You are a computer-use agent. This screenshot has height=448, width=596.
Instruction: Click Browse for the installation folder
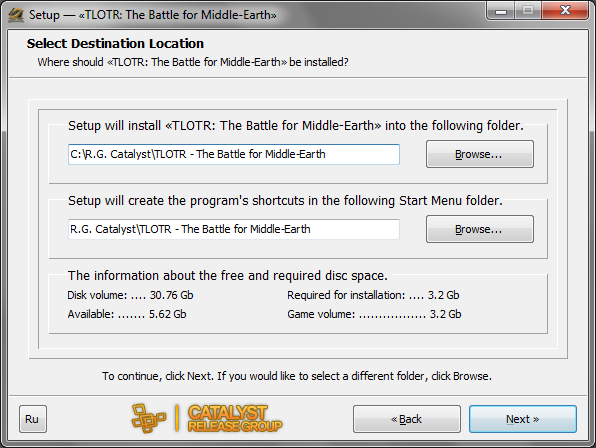tap(480, 154)
